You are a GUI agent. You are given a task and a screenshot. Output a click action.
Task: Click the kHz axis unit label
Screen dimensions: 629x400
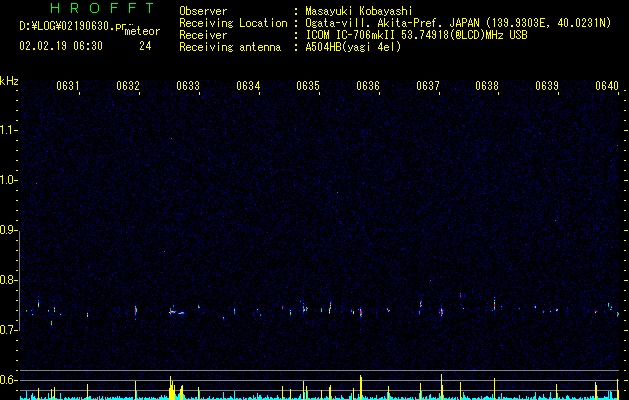[x=9, y=81]
